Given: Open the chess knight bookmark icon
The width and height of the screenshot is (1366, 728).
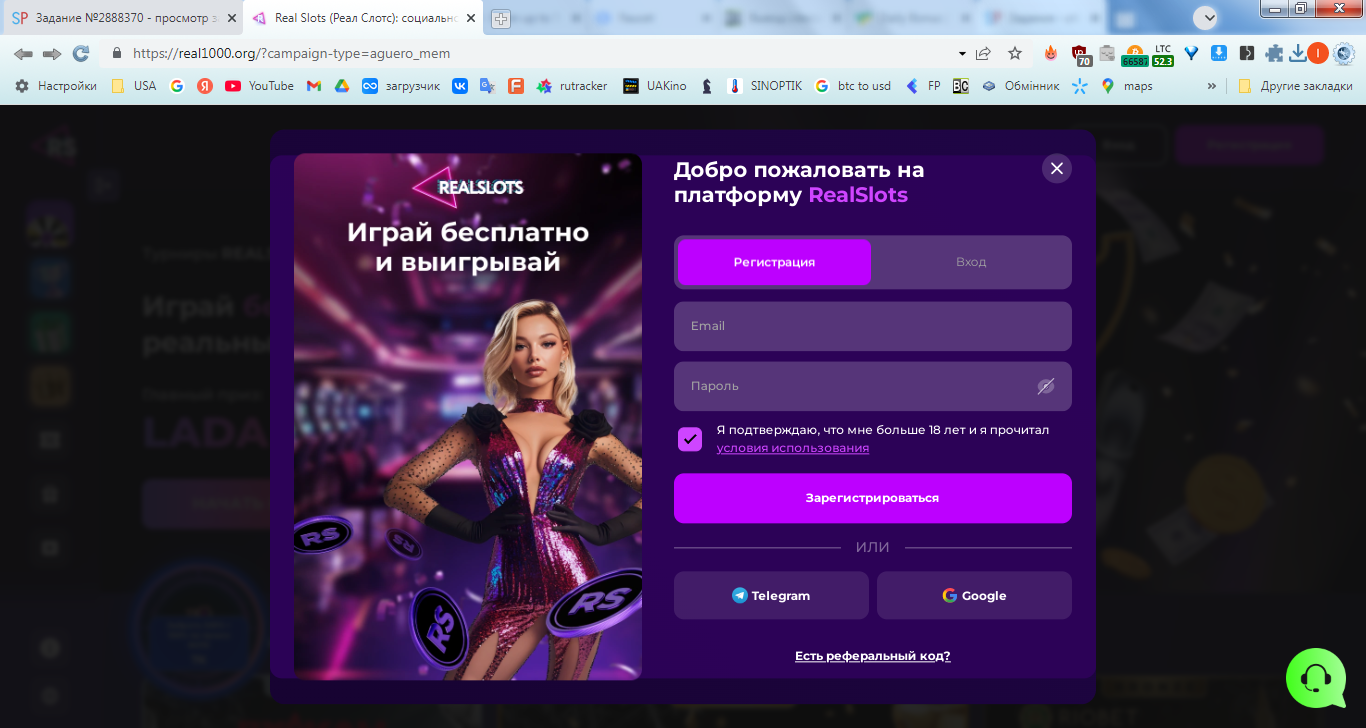Looking at the screenshot, I should click(707, 86).
